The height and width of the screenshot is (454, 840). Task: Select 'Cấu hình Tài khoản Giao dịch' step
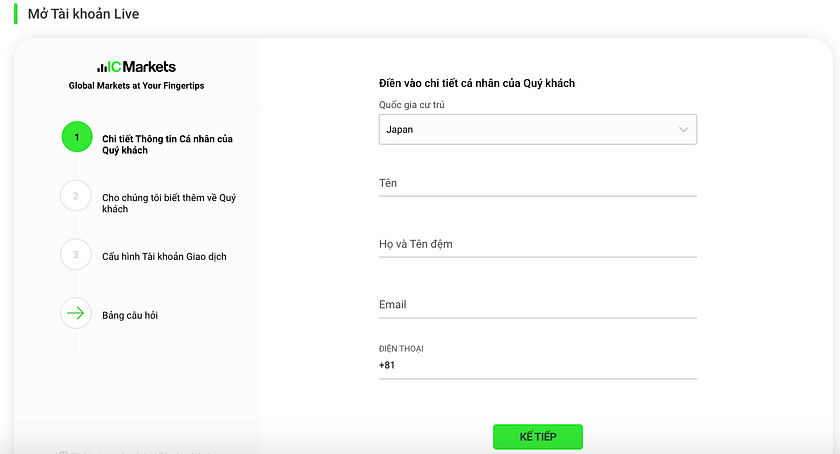click(164, 257)
